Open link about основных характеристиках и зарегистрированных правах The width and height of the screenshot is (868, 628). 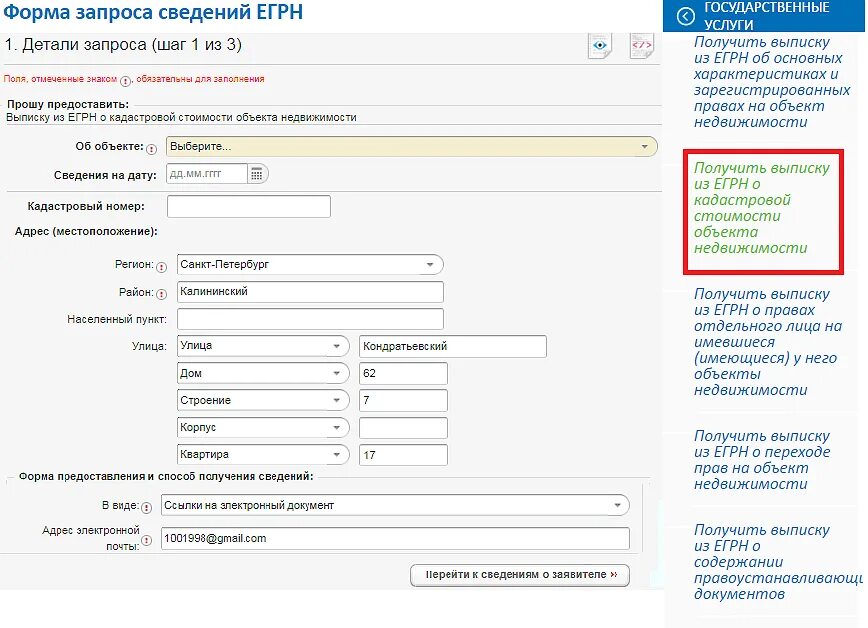(x=772, y=82)
